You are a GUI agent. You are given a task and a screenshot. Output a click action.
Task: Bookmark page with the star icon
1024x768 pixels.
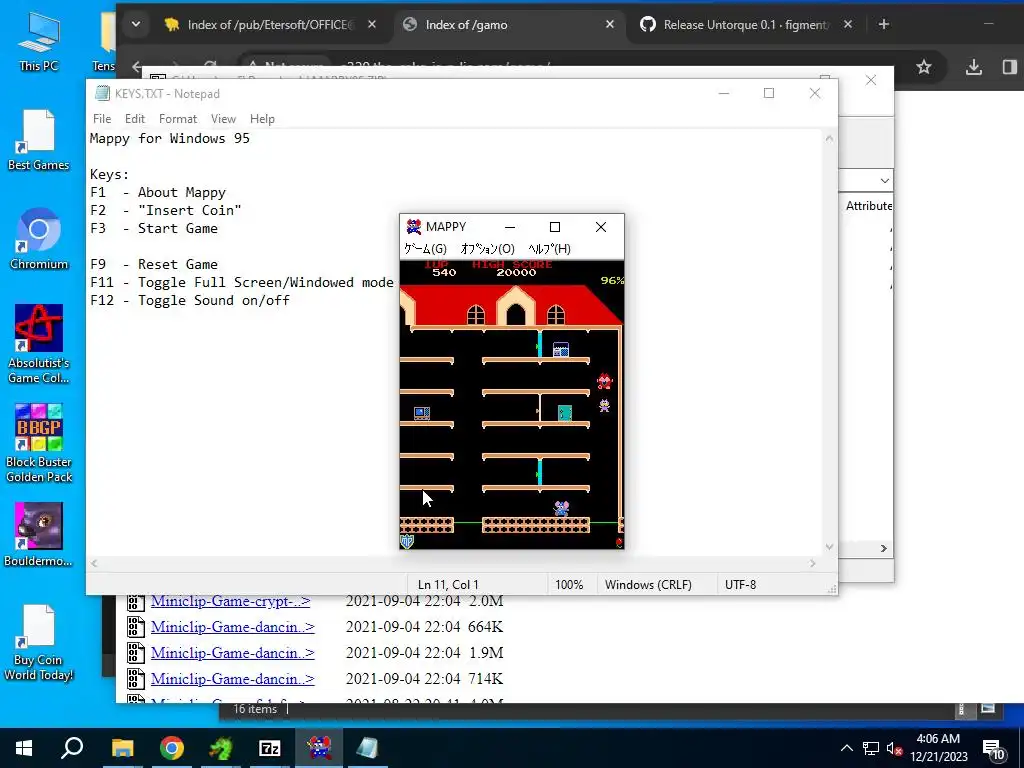click(923, 67)
